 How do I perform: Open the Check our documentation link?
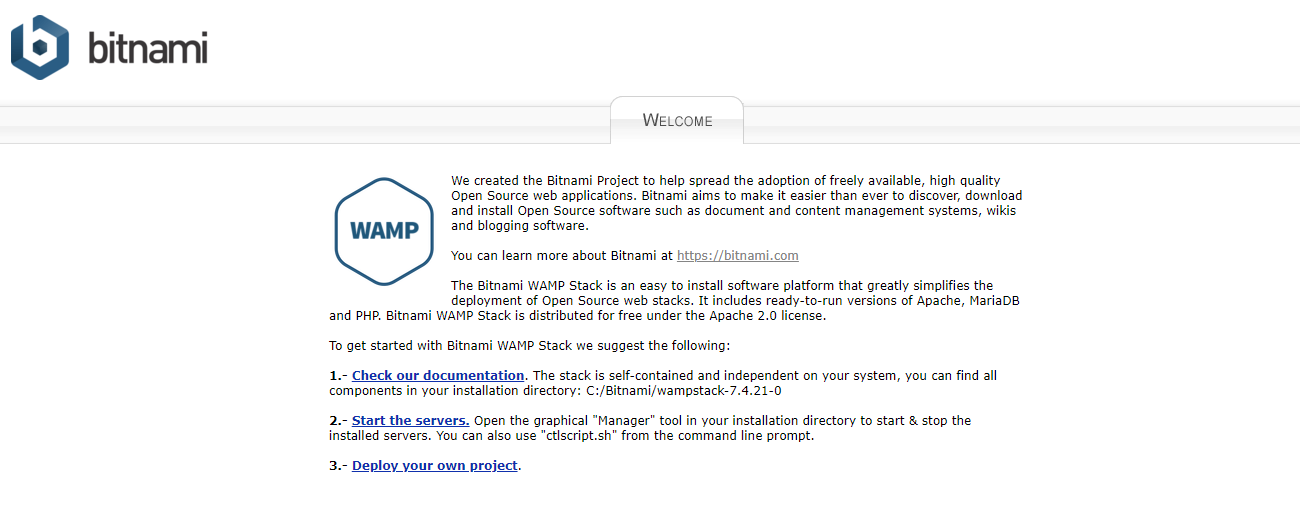coord(438,376)
